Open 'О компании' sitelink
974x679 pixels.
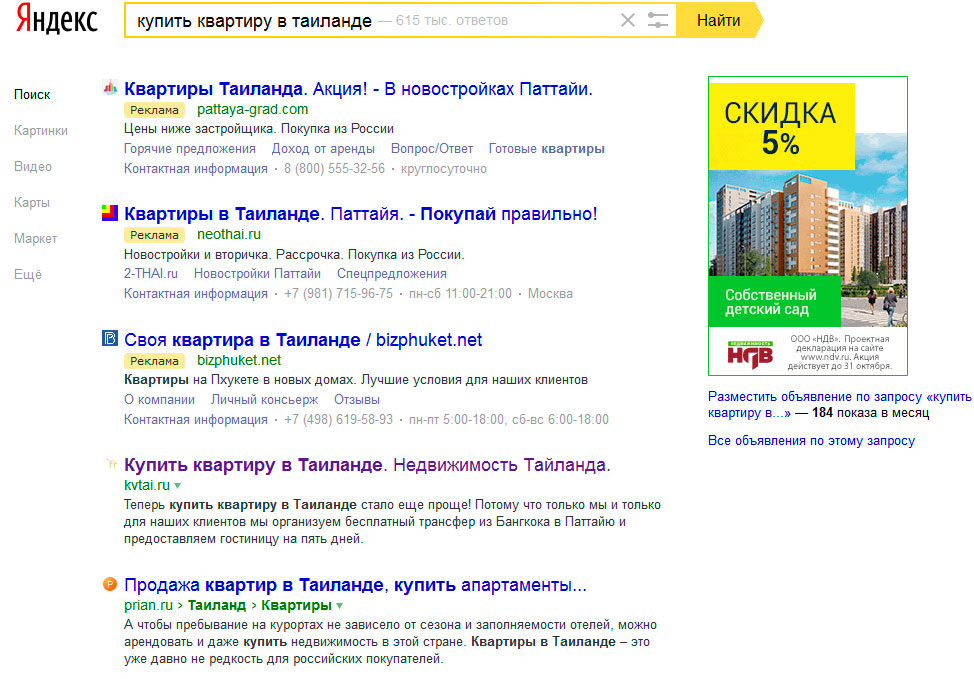pos(160,399)
